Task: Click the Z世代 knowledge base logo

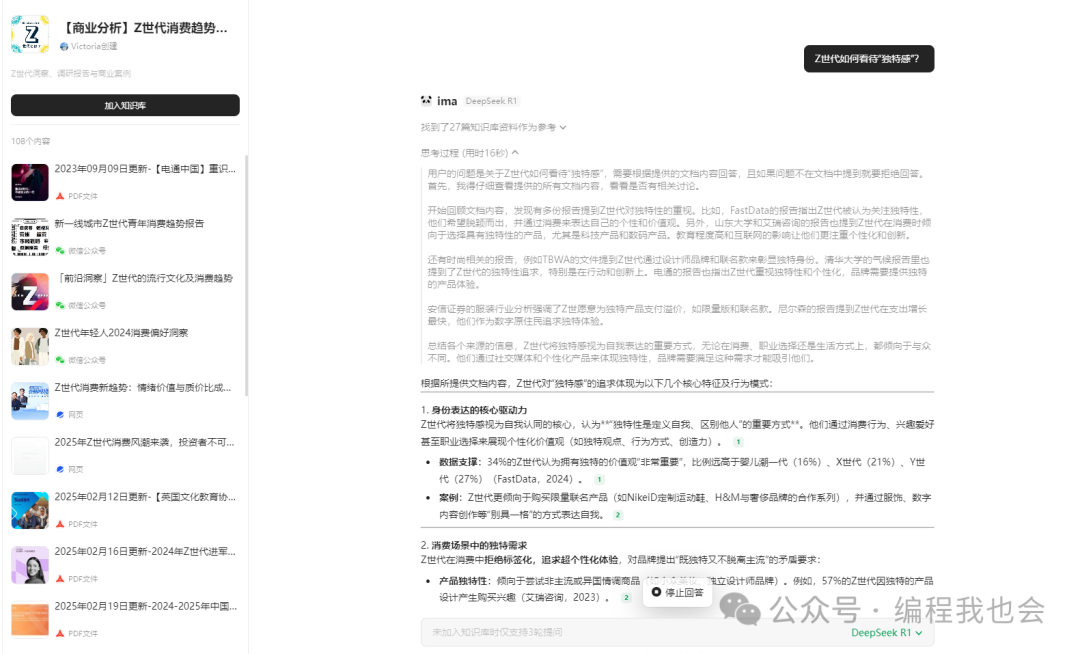Action: pyautogui.click(x=30, y=34)
